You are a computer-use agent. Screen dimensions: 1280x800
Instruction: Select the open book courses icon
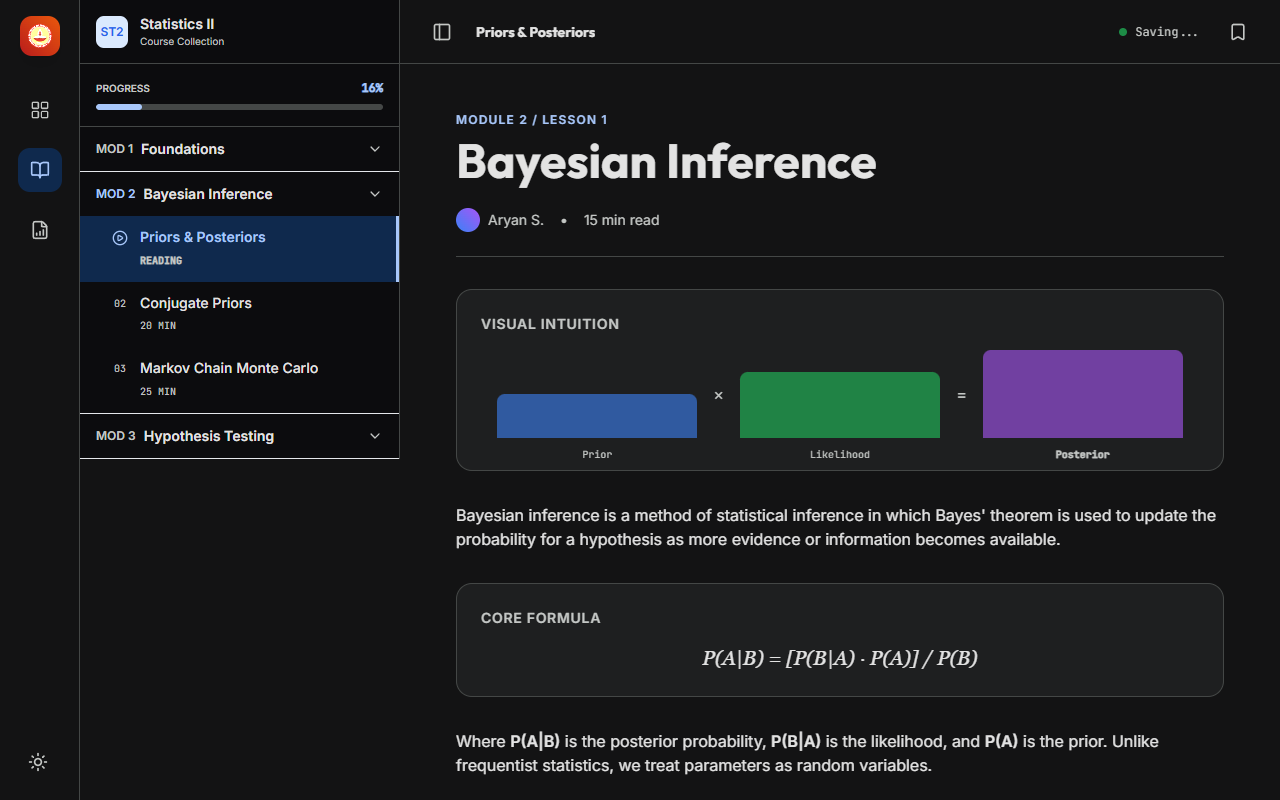point(40,170)
